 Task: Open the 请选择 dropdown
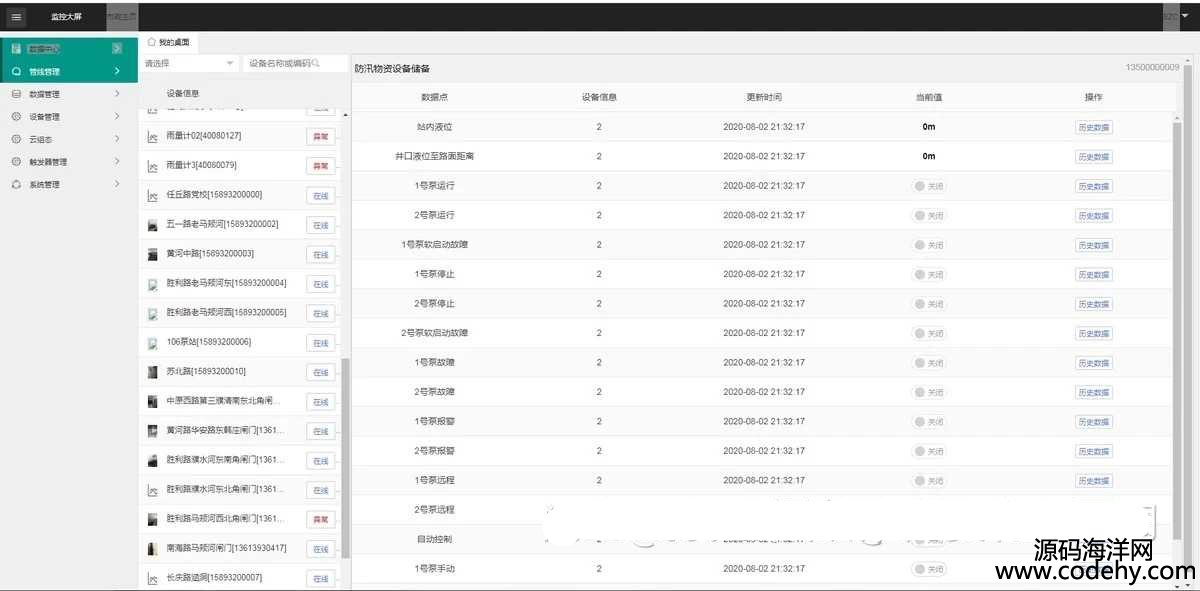188,63
